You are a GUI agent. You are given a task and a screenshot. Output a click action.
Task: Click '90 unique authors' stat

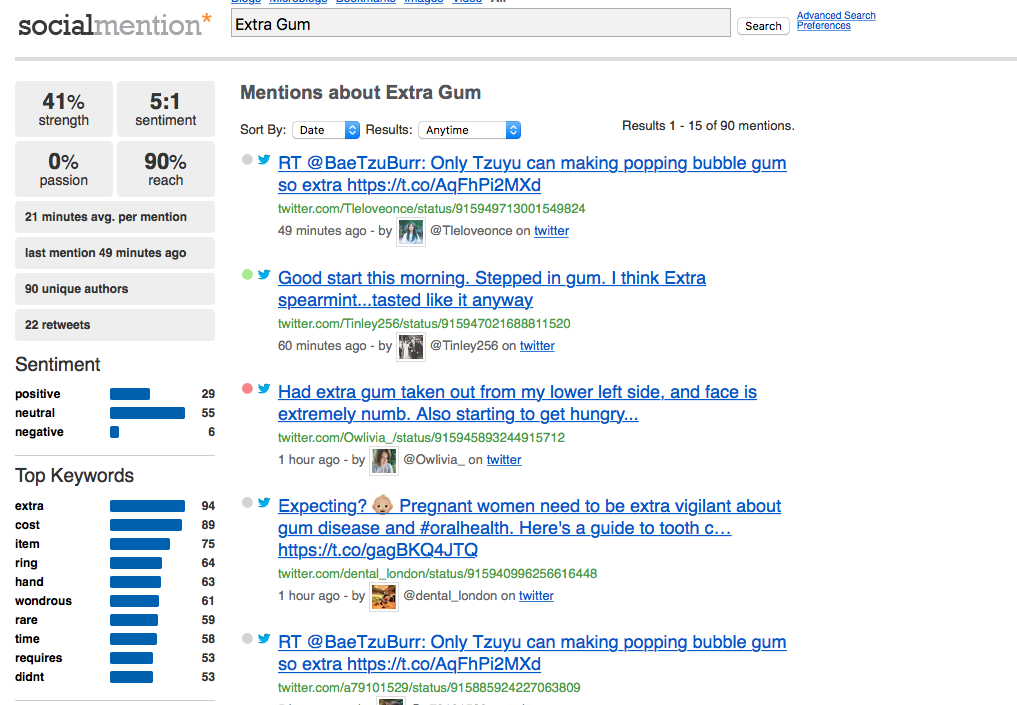(x=115, y=289)
